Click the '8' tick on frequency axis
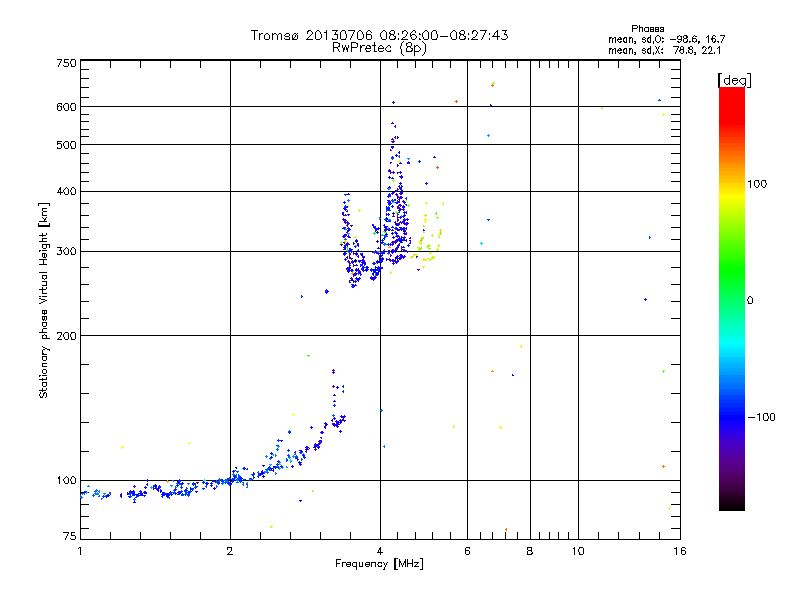Image resolution: width=800 pixels, height=600 pixels. click(530, 551)
